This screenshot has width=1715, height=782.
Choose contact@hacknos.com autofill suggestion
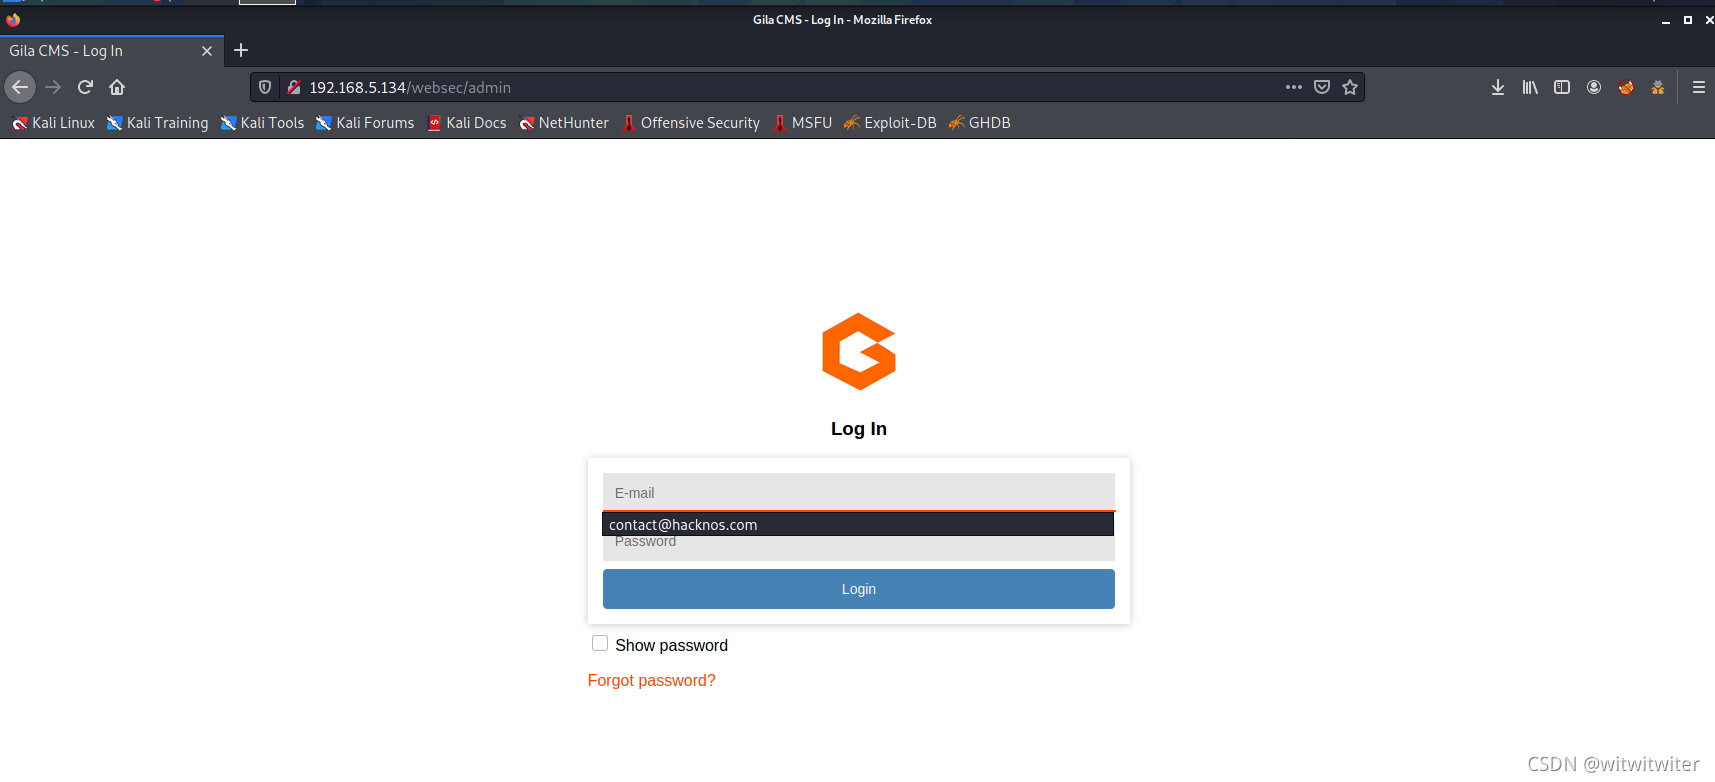click(858, 524)
